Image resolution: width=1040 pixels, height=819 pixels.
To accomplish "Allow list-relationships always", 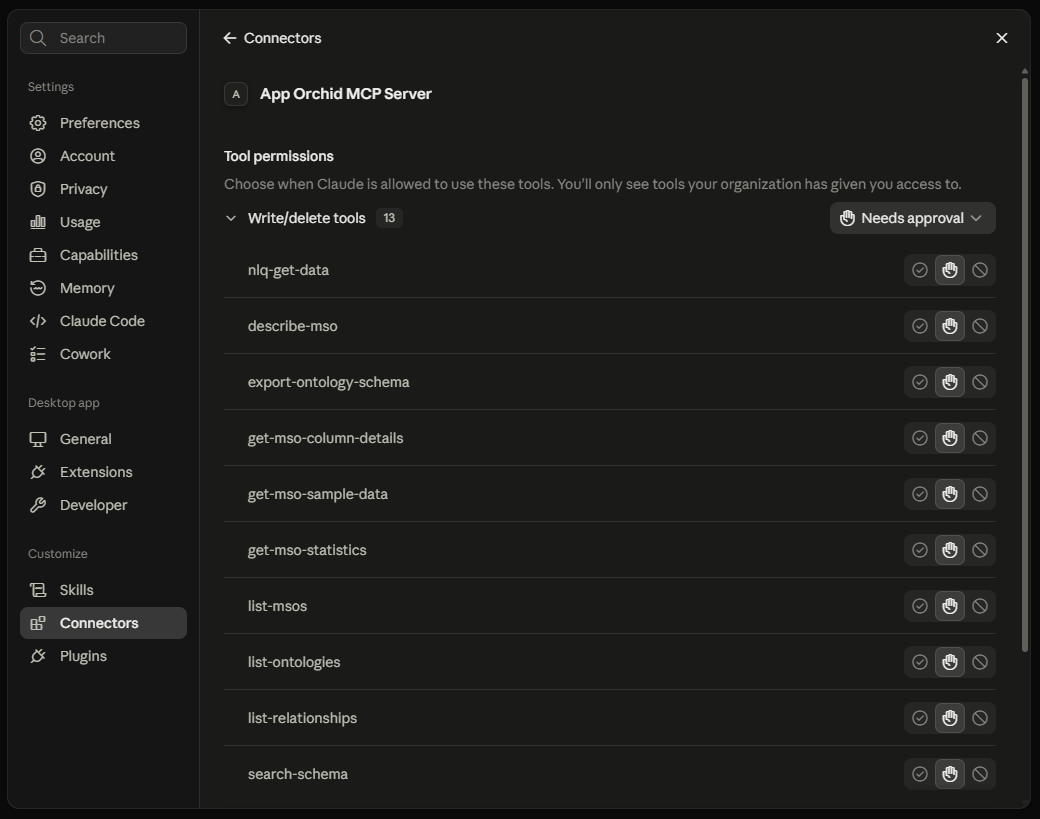I will coord(919,718).
